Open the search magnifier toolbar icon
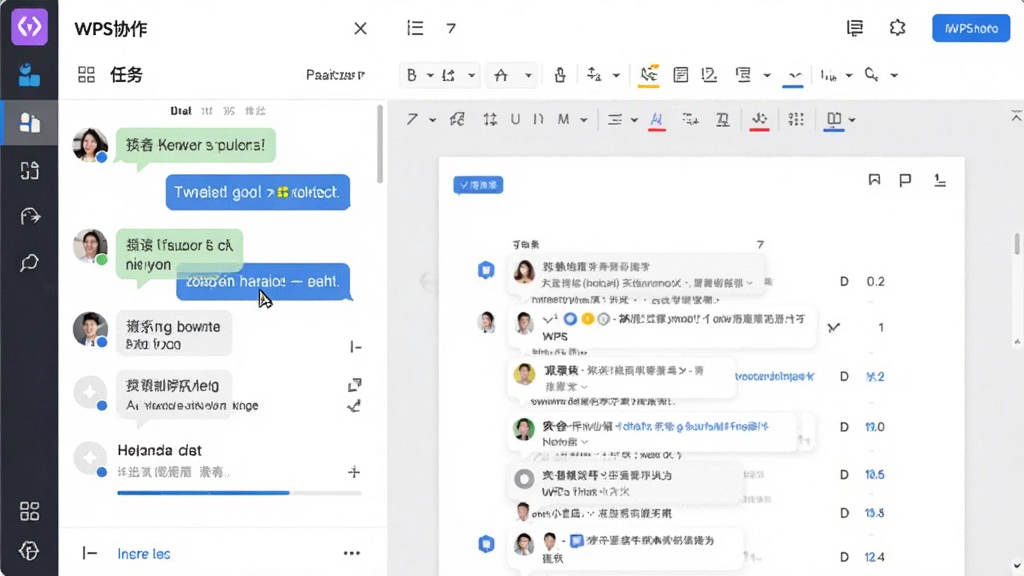1024x576 pixels. pos(871,74)
